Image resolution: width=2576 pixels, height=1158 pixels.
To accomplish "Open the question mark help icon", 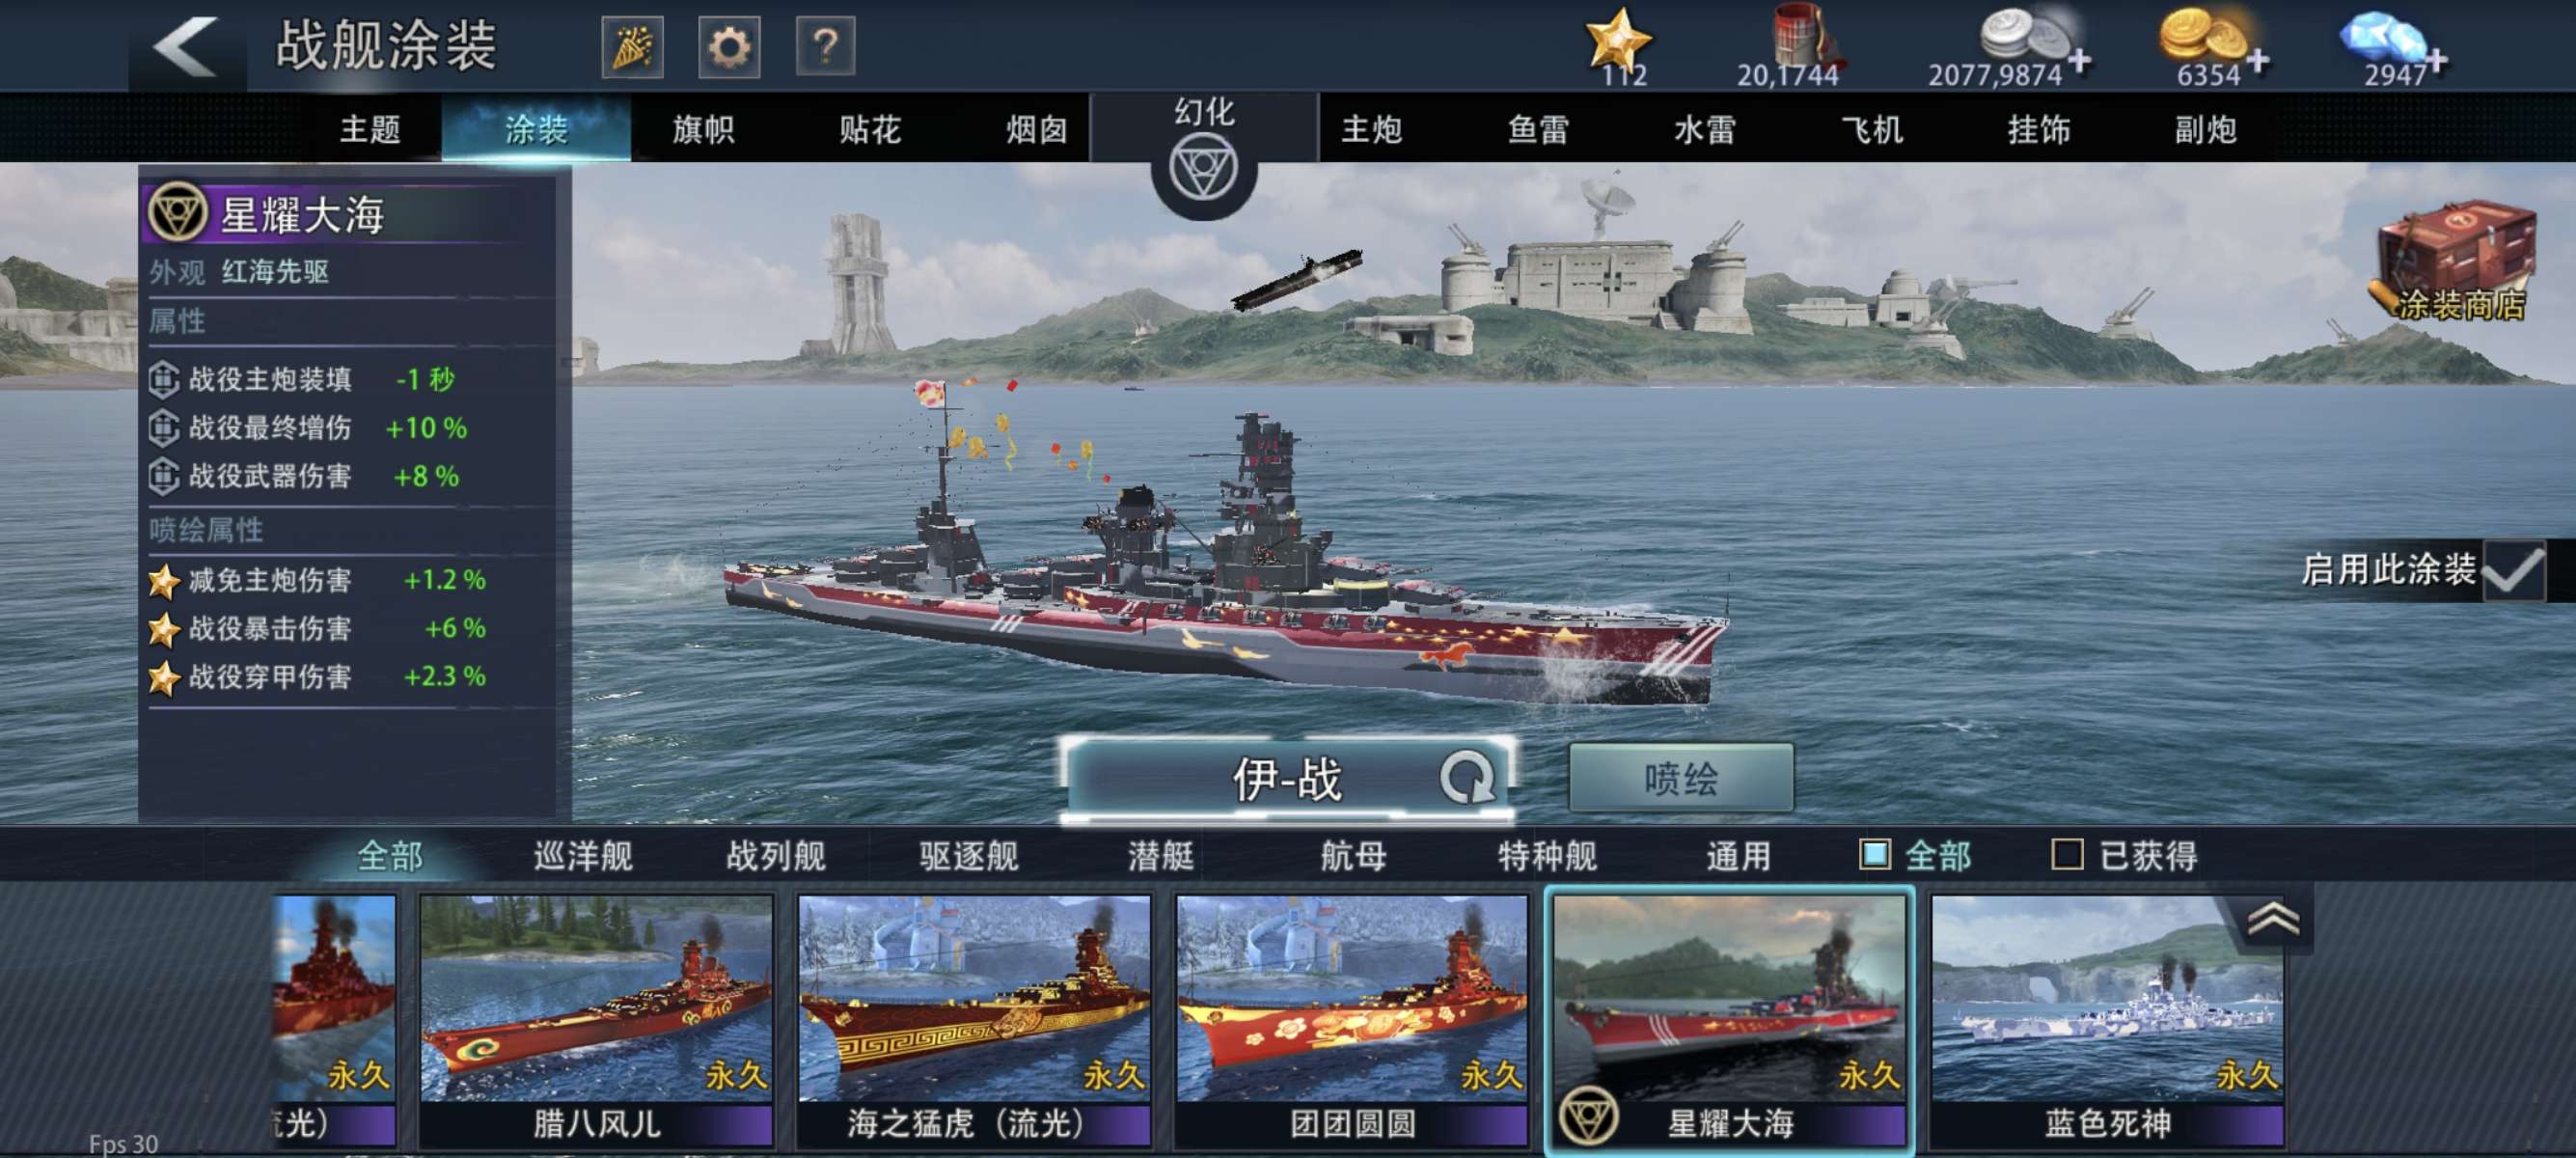I will [825, 46].
